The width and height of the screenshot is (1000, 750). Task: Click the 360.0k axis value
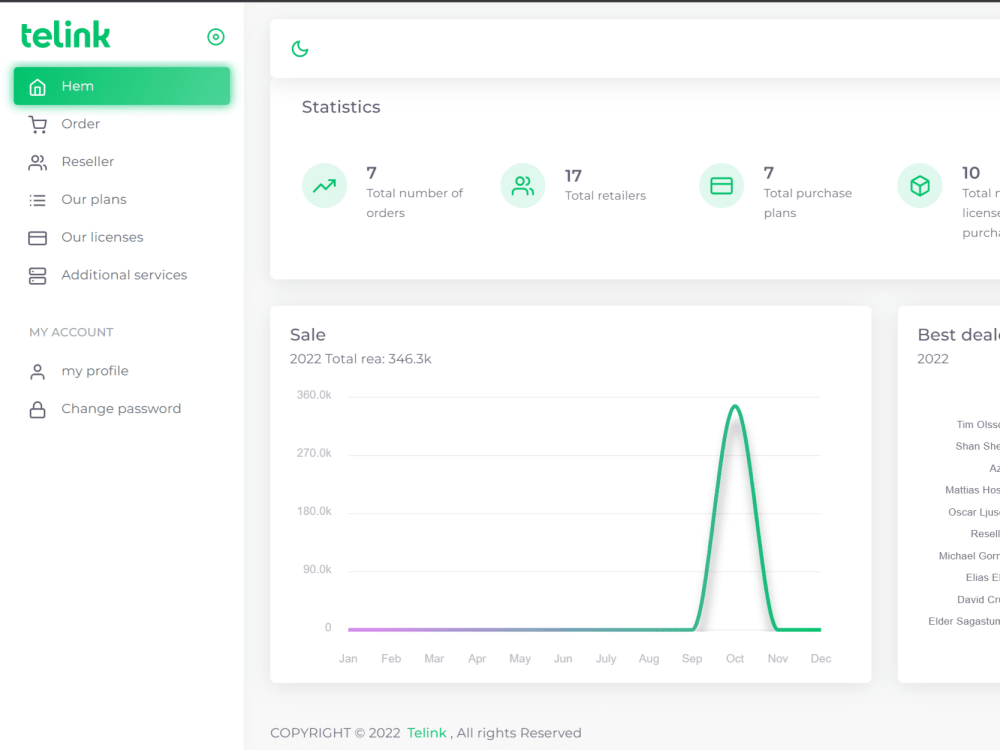(314, 395)
